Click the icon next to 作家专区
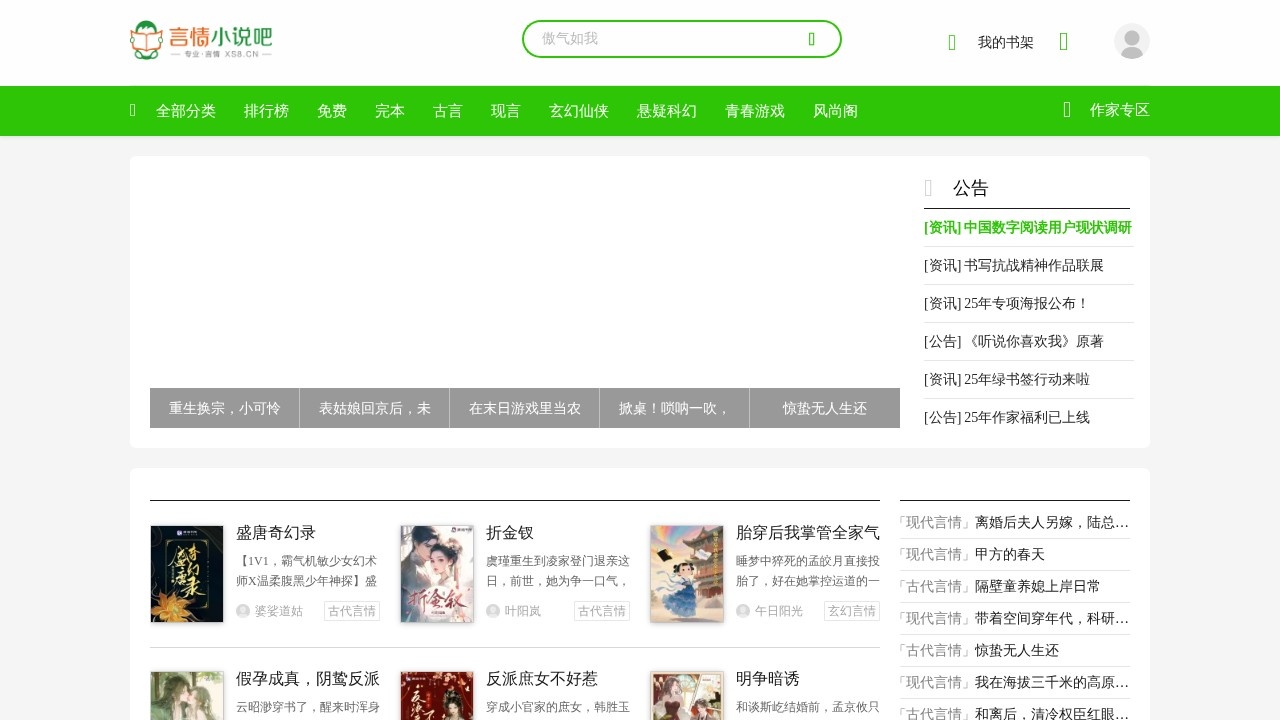The image size is (1280, 720). tap(1067, 110)
